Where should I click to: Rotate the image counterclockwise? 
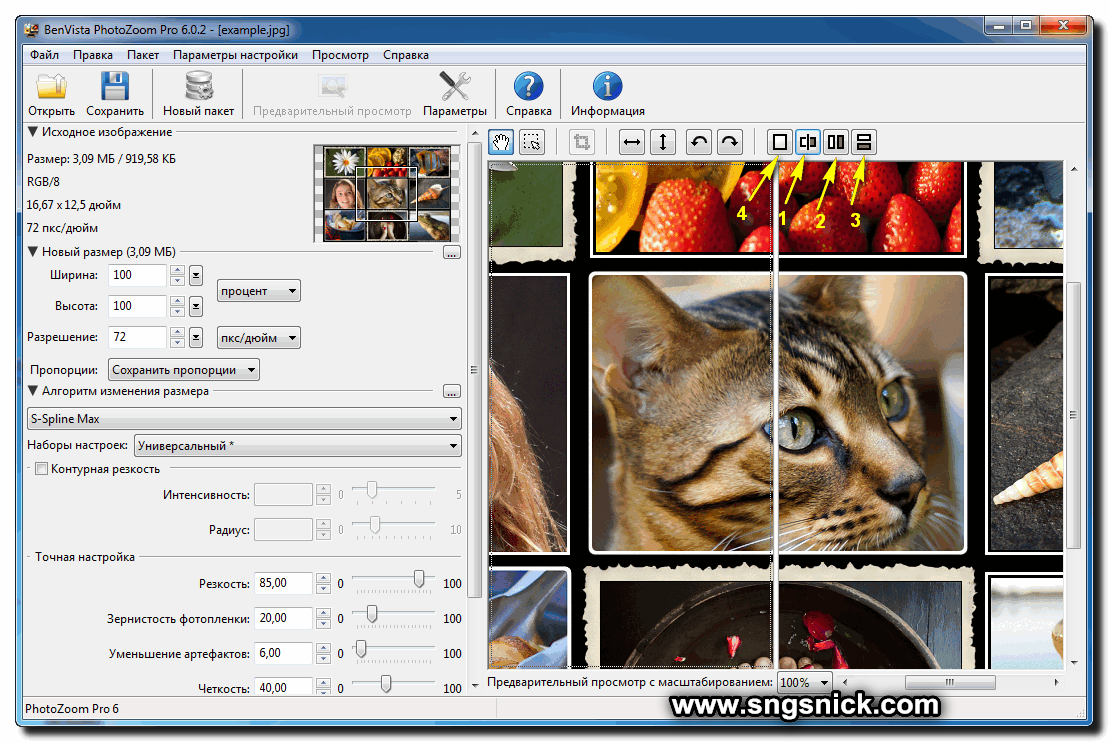tap(699, 142)
